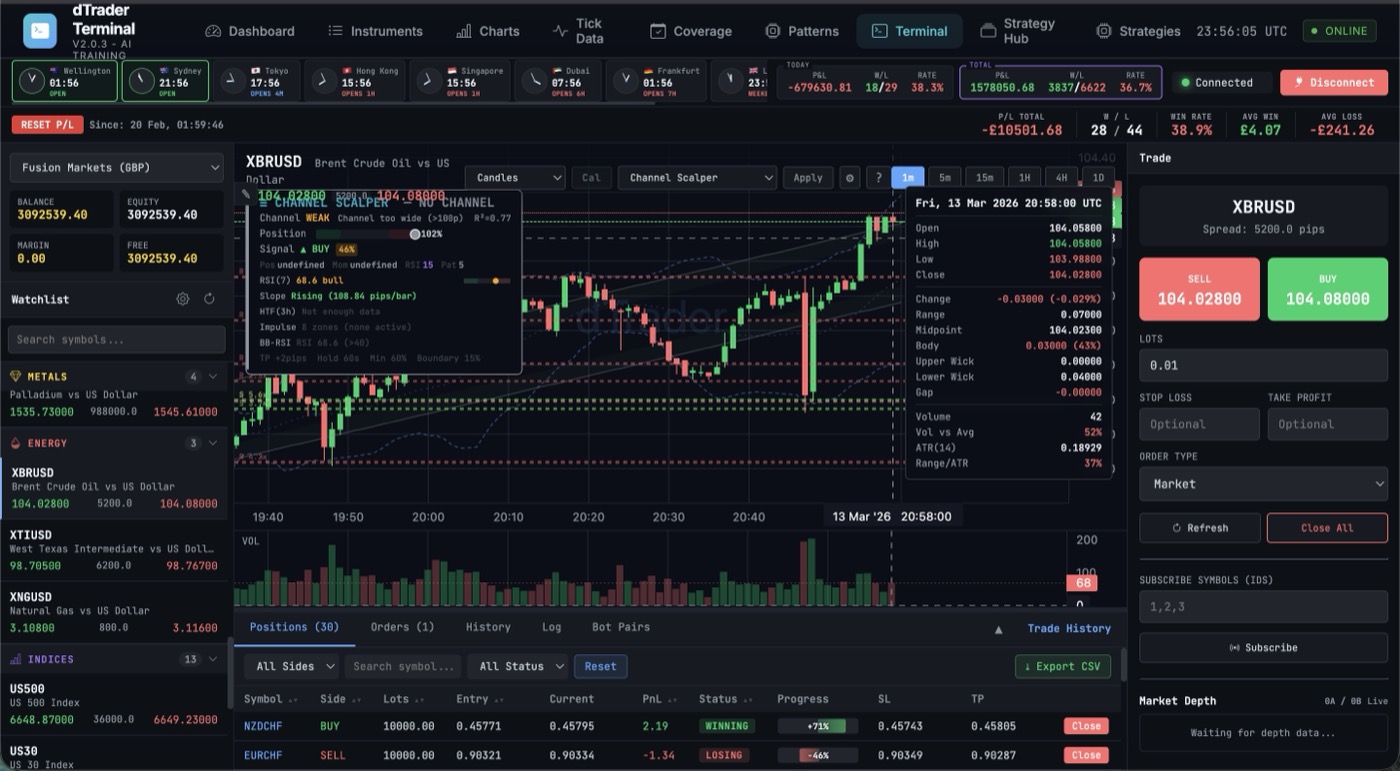Open the Candles chart type dropdown

click(514, 177)
